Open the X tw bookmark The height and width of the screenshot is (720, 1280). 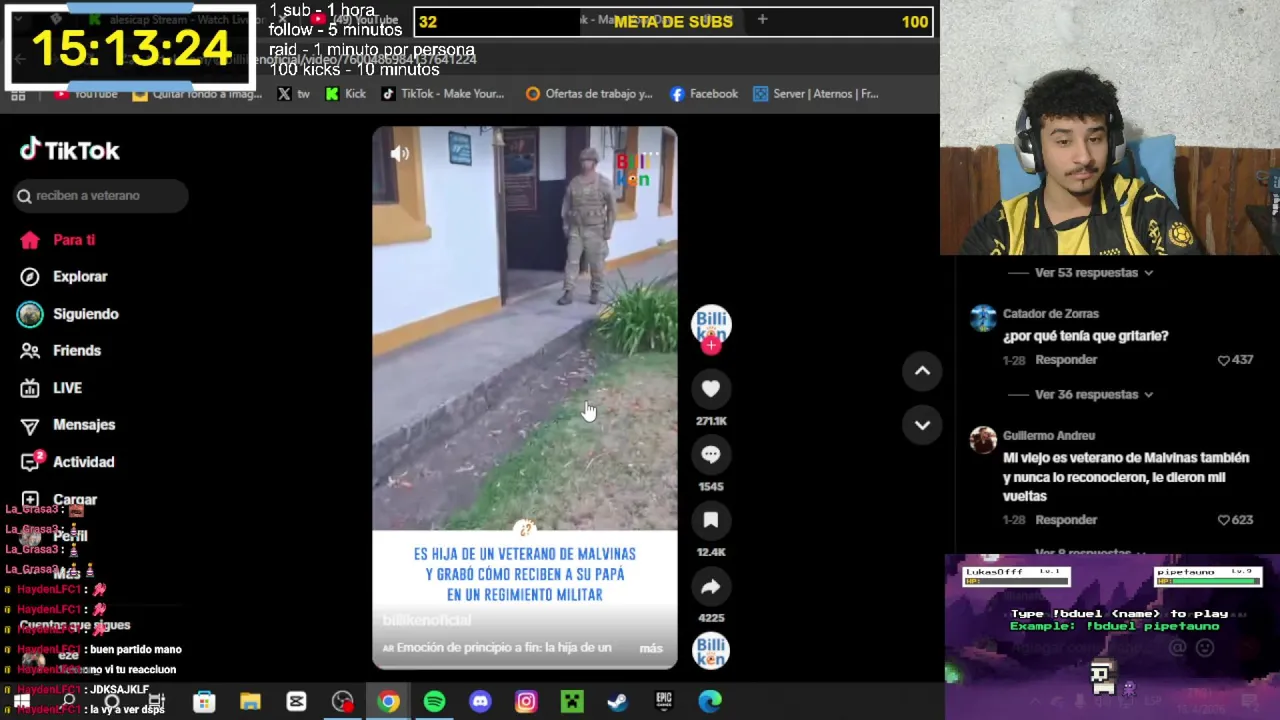(x=293, y=94)
